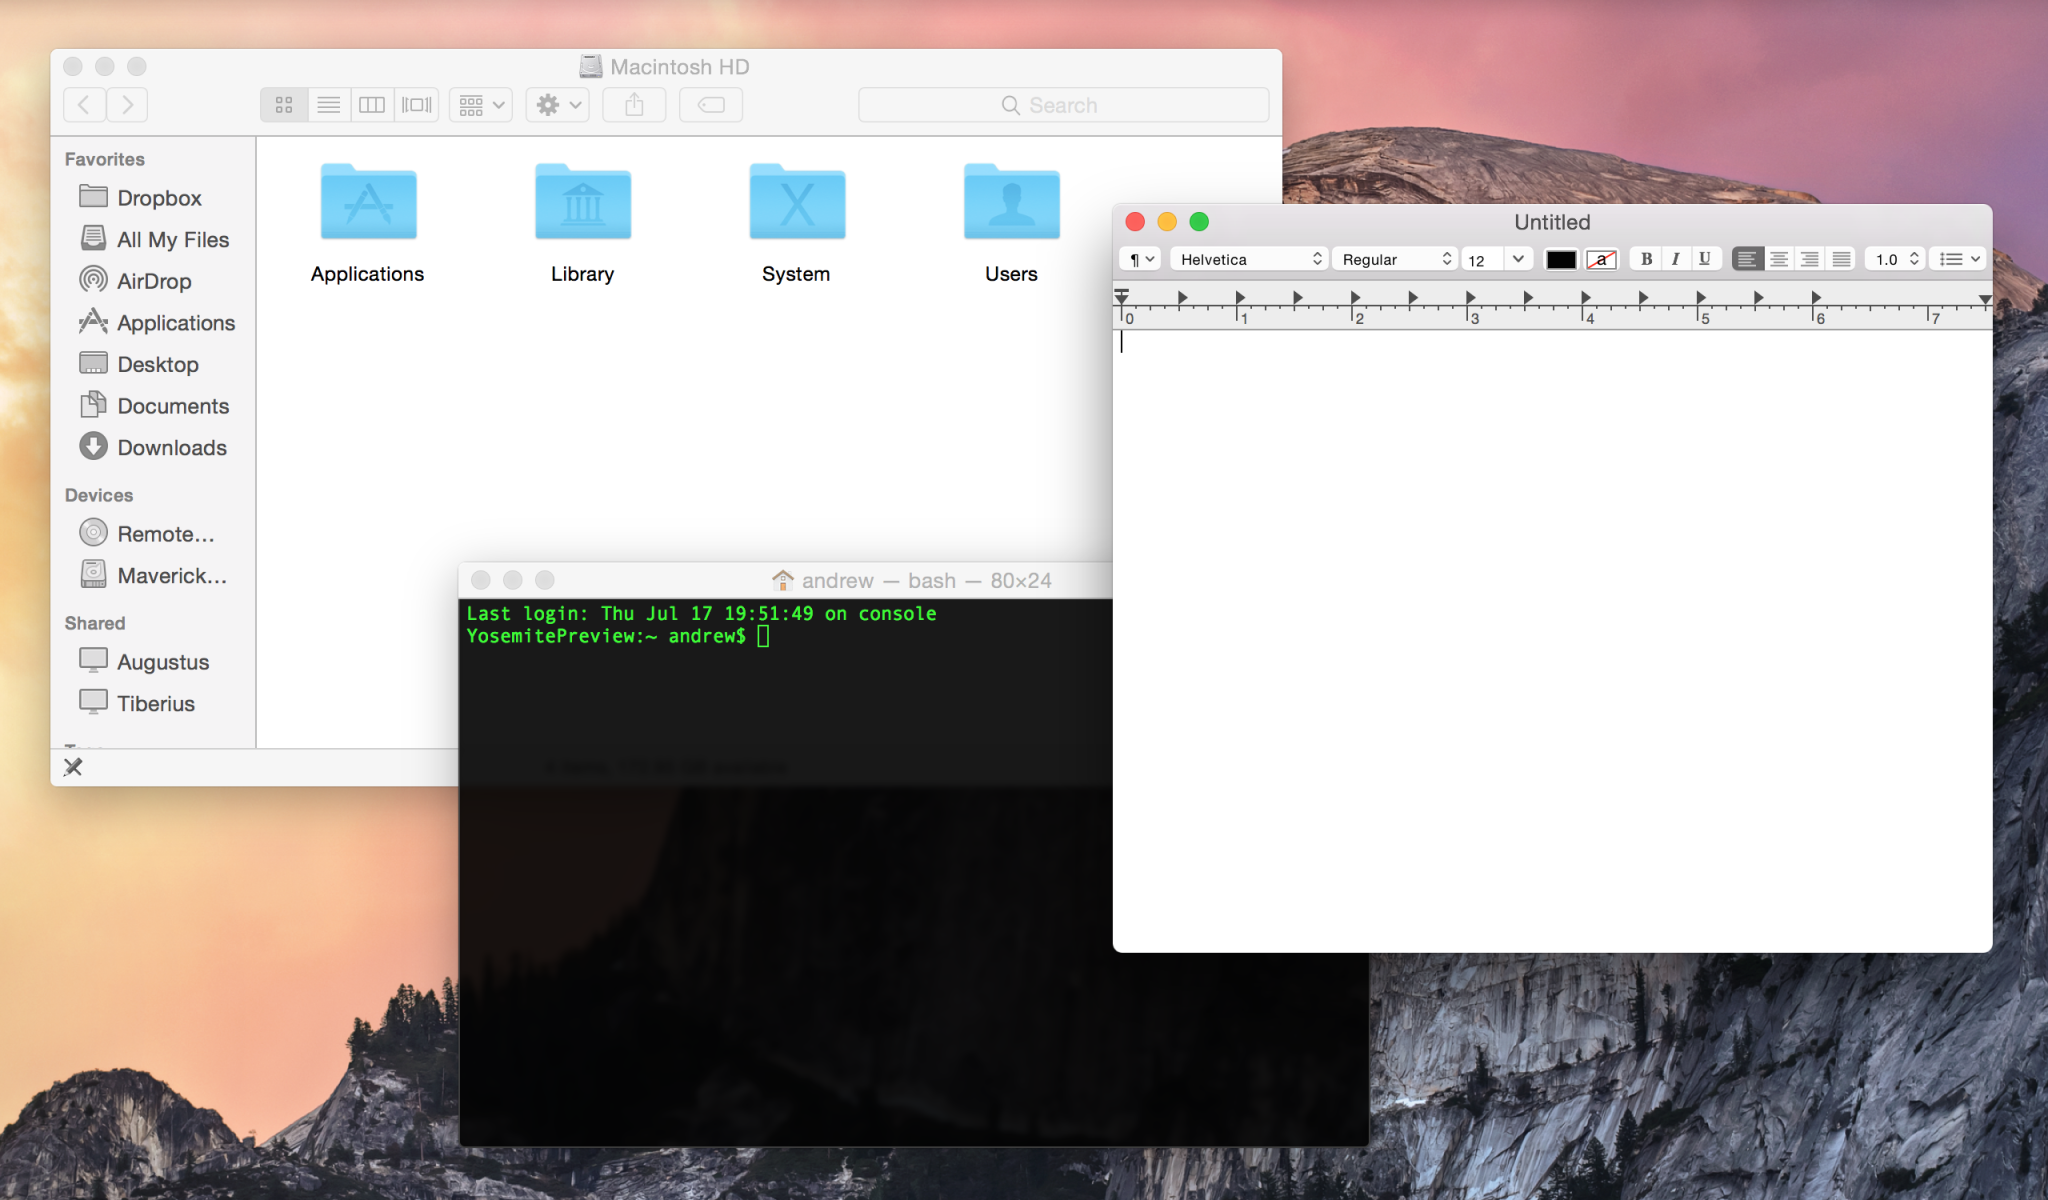This screenshot has height=1200, width=2048.
Task: Open the arrange items menu in Finder
Action: tap(480, 104)
